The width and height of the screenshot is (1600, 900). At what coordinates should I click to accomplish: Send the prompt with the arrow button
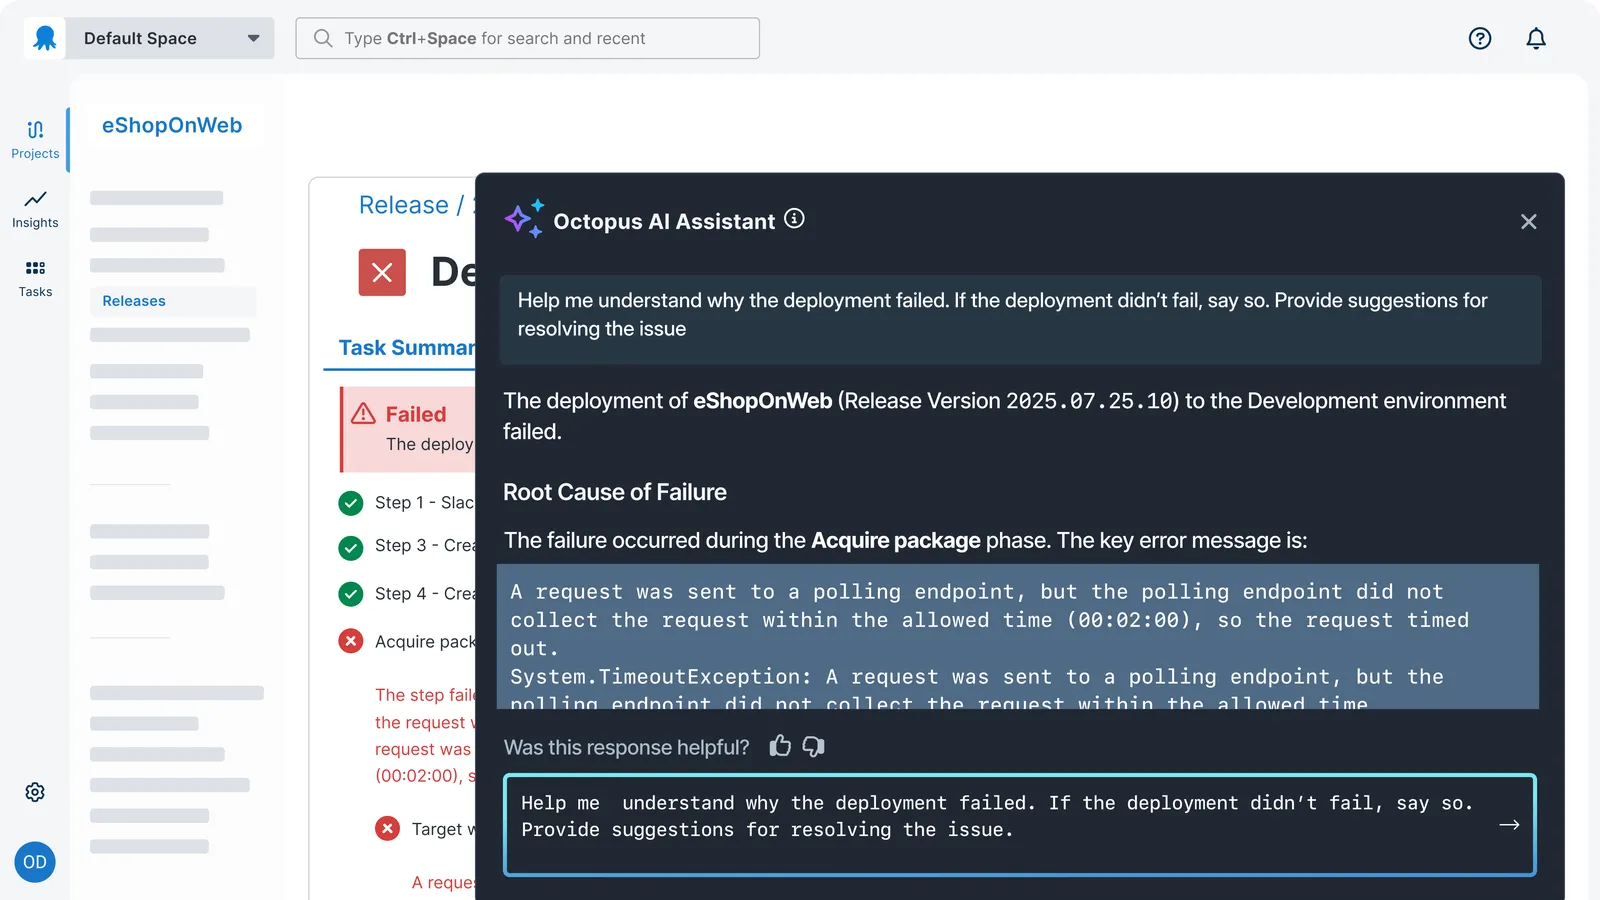click(1509, 825)
